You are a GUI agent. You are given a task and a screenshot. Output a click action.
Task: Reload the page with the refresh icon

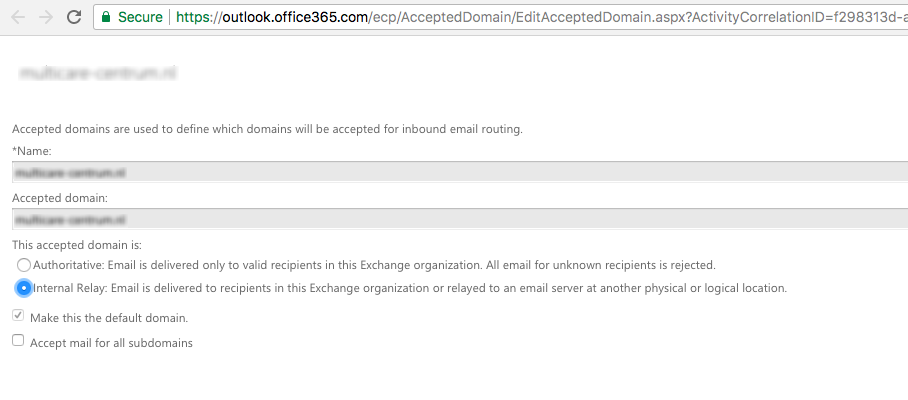click(x=74, y=17)
